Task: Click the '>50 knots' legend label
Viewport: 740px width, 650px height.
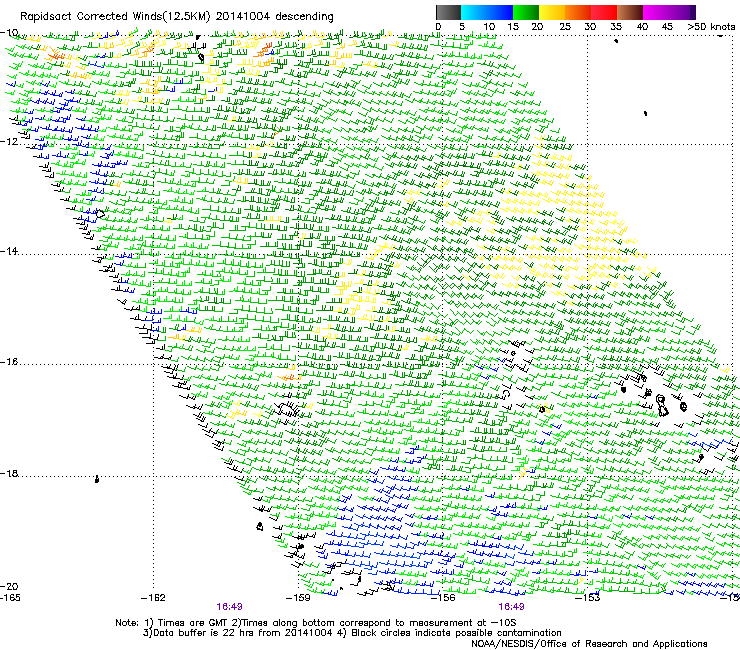Action: (711, 26)
